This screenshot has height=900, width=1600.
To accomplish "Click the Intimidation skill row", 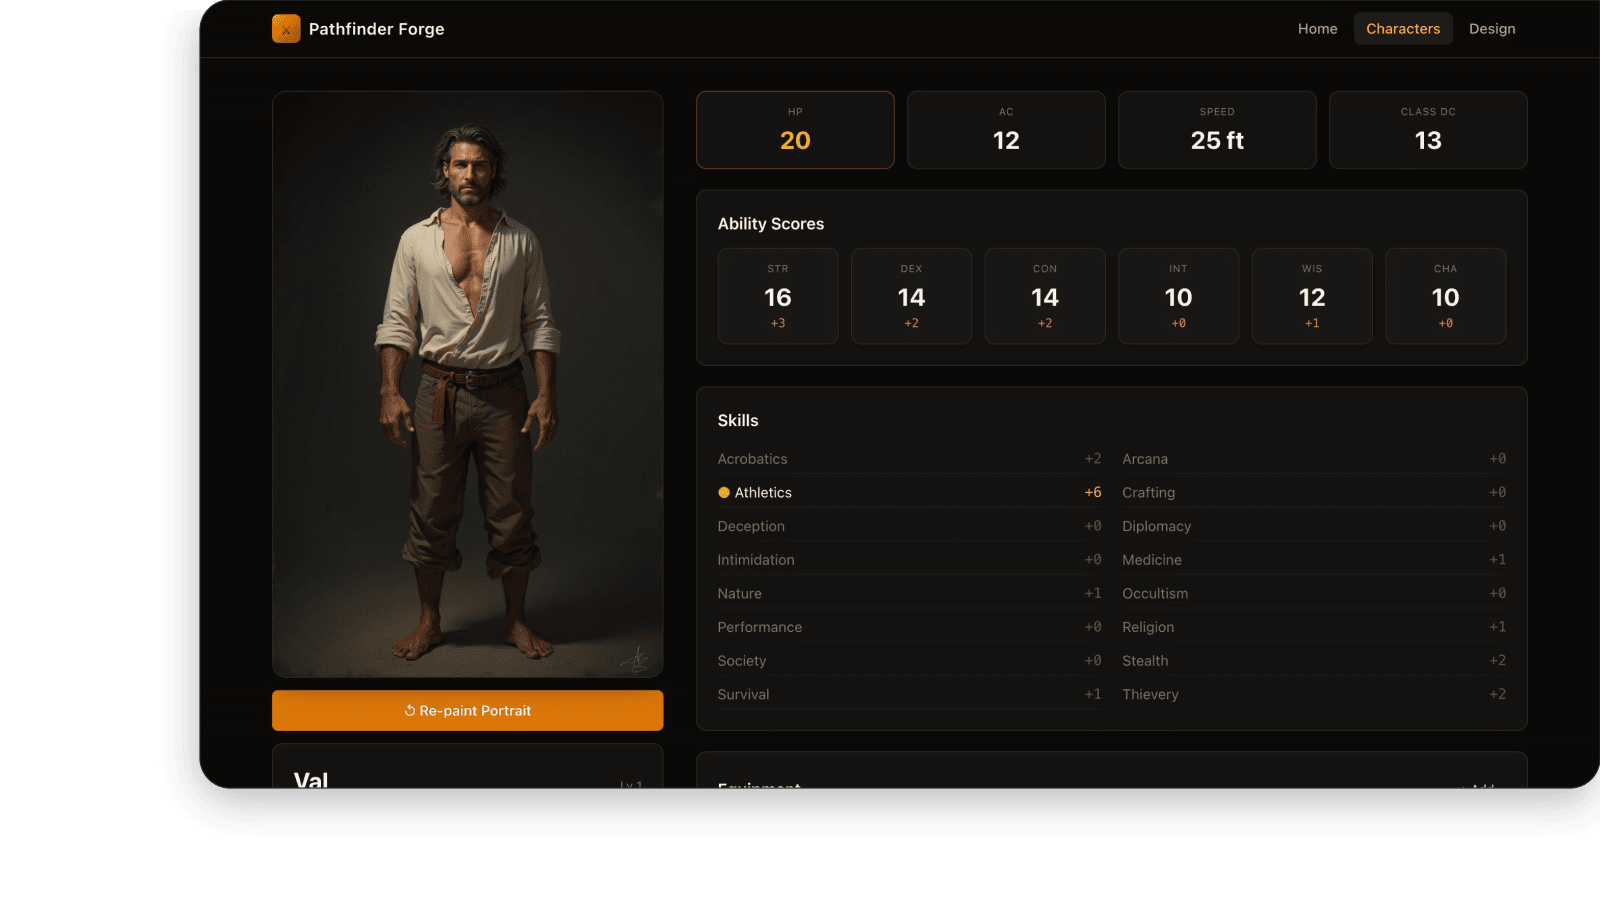I will [x=909, y=560].
